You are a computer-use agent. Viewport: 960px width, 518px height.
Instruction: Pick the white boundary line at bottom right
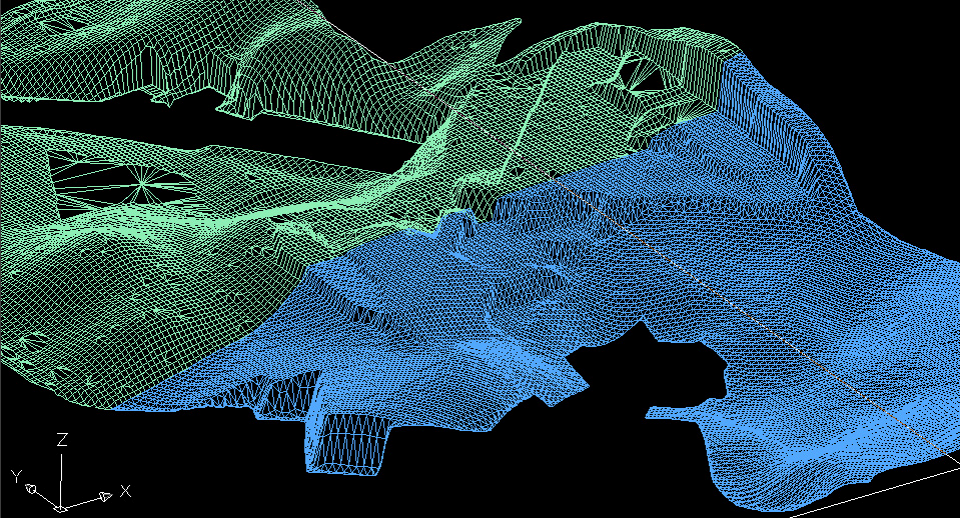coord(880,488)
